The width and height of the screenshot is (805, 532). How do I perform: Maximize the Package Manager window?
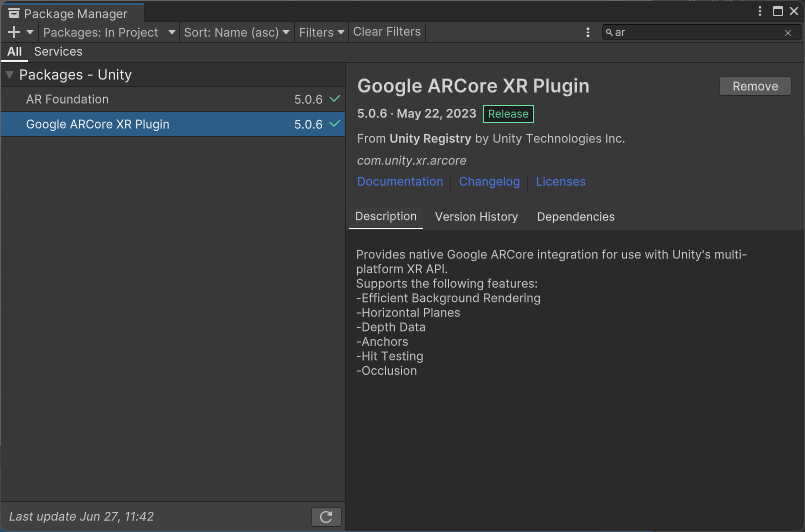(778, 11)
